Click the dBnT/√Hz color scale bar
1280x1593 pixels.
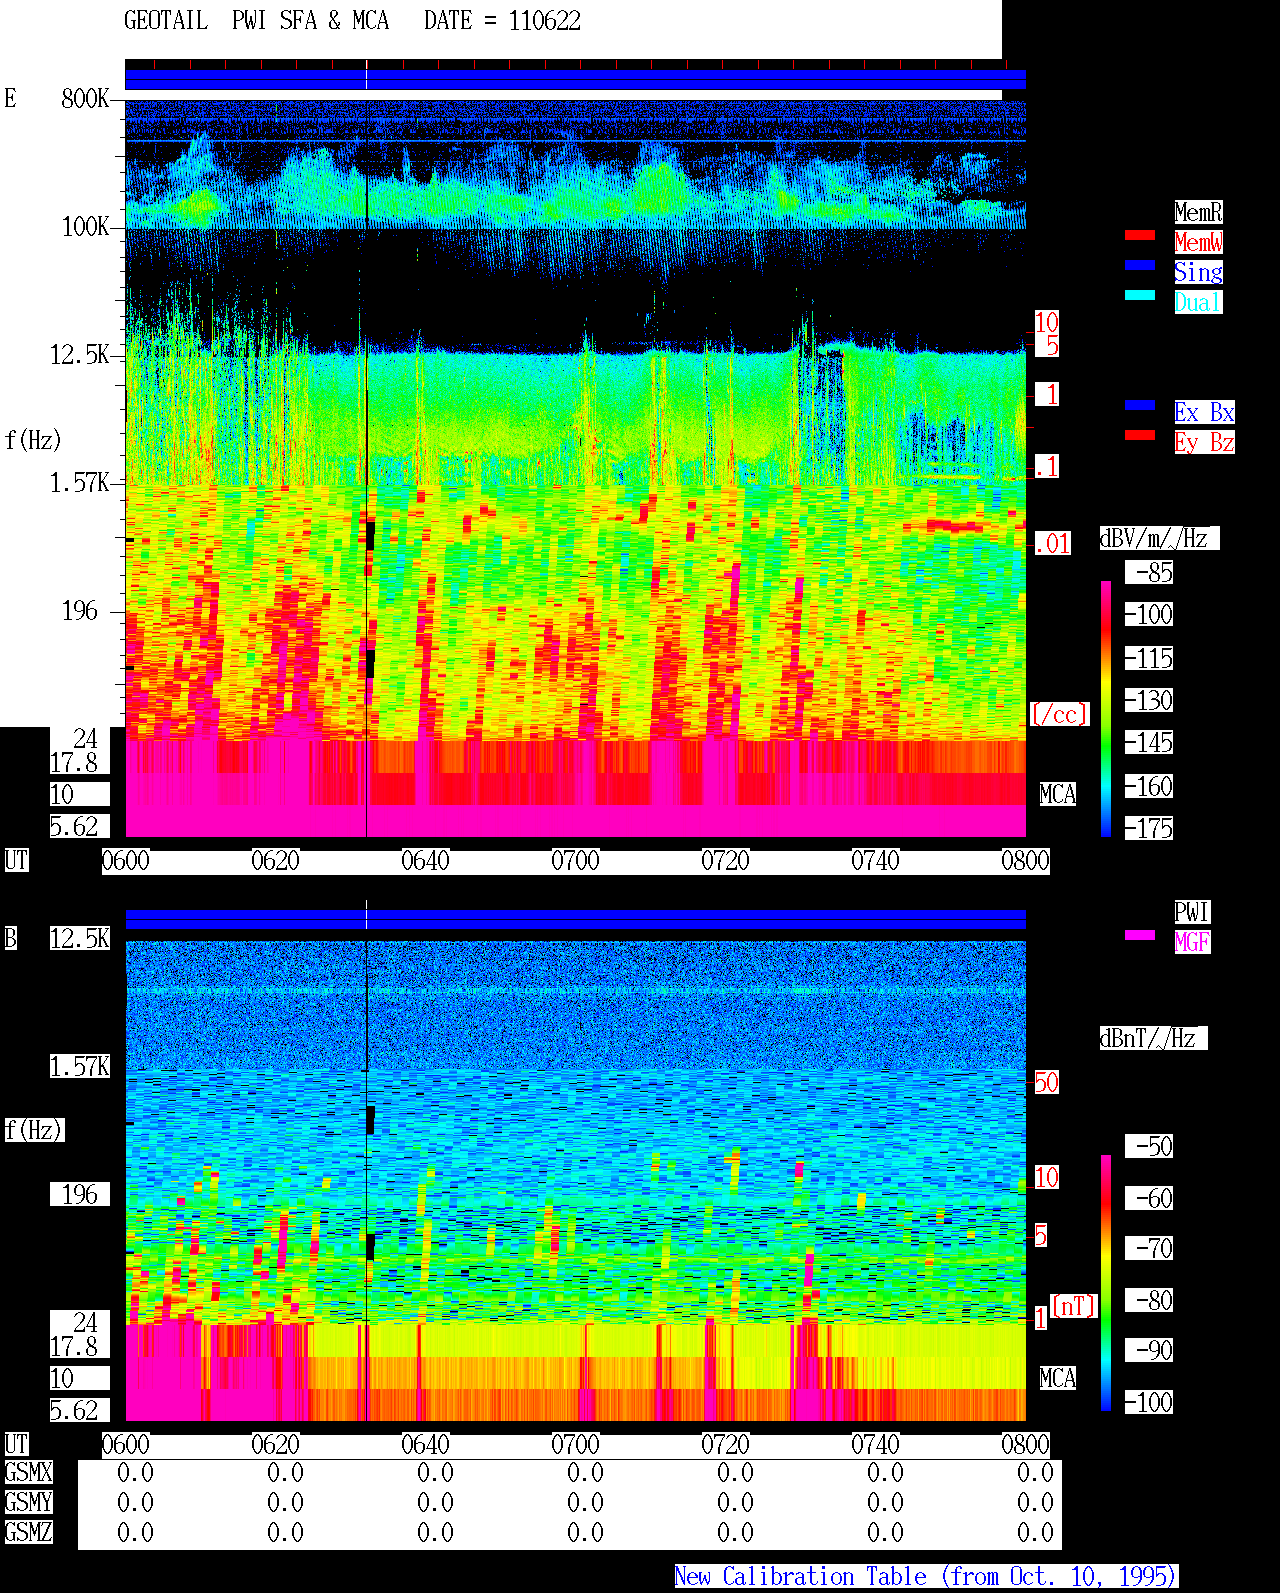pyautogui.click(x=1106, y=1283)
